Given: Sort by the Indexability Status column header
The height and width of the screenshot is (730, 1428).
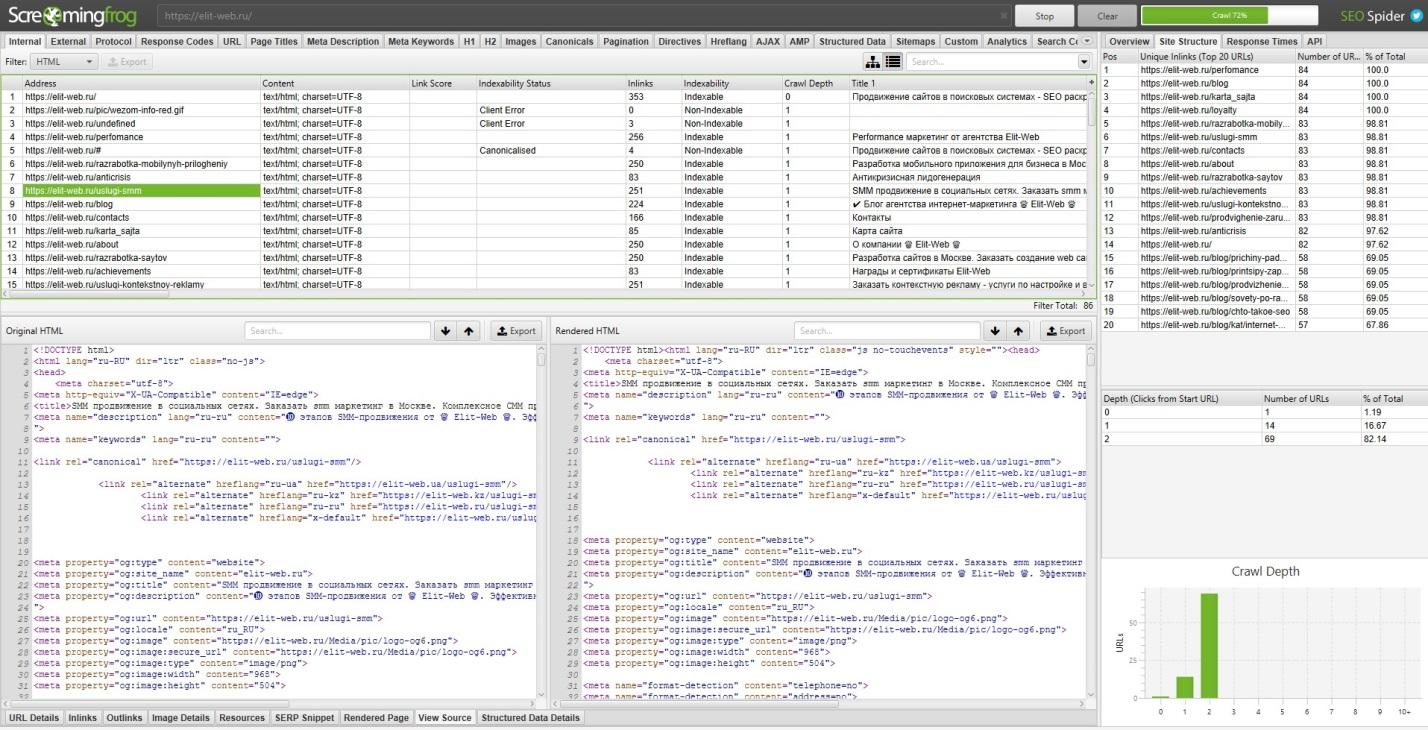Looking at the screenshot, I should click(551, 83).
